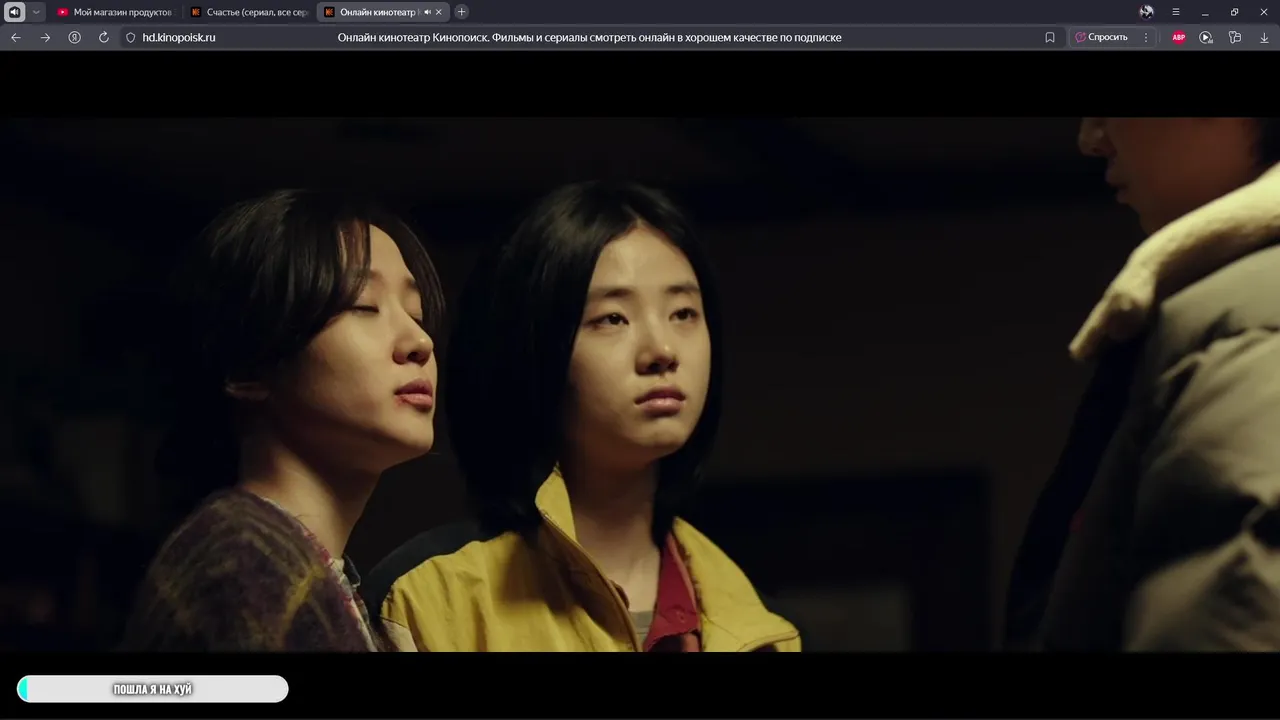The image size is (1280, 720).
Task: Click the video frame to pause playback
Action: 640,385
